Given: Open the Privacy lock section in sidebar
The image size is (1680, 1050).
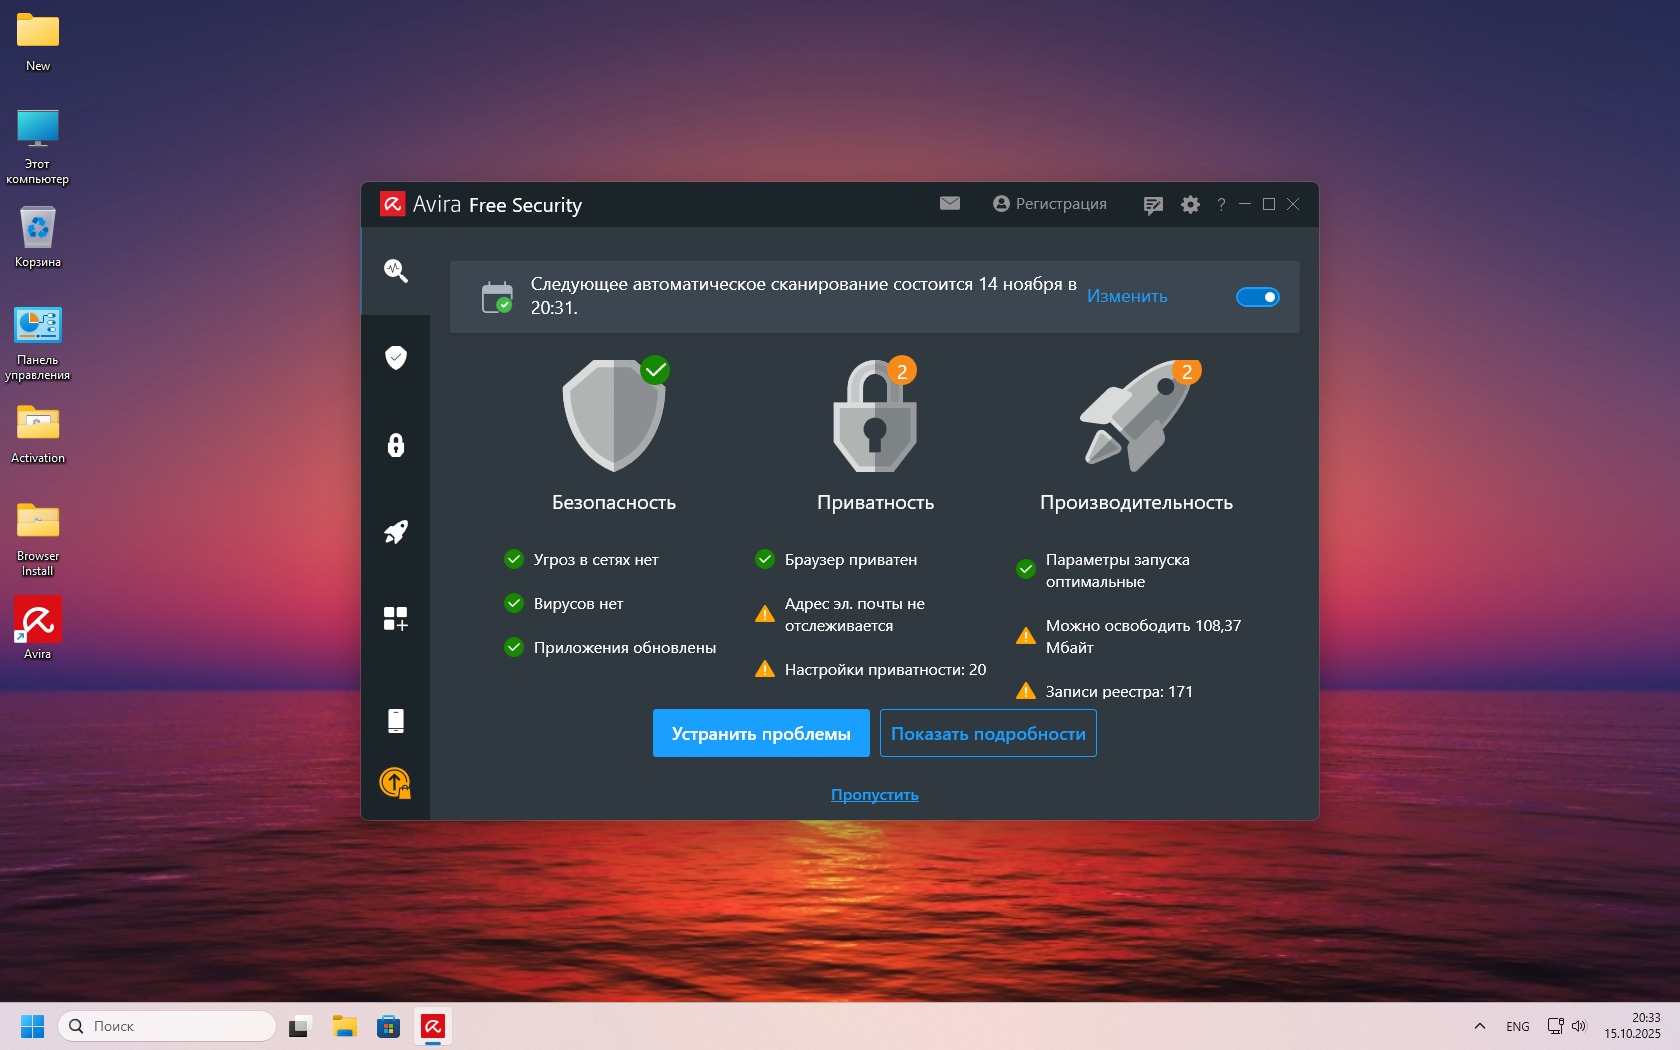Looking at the screenshot, I should (396, 445).
